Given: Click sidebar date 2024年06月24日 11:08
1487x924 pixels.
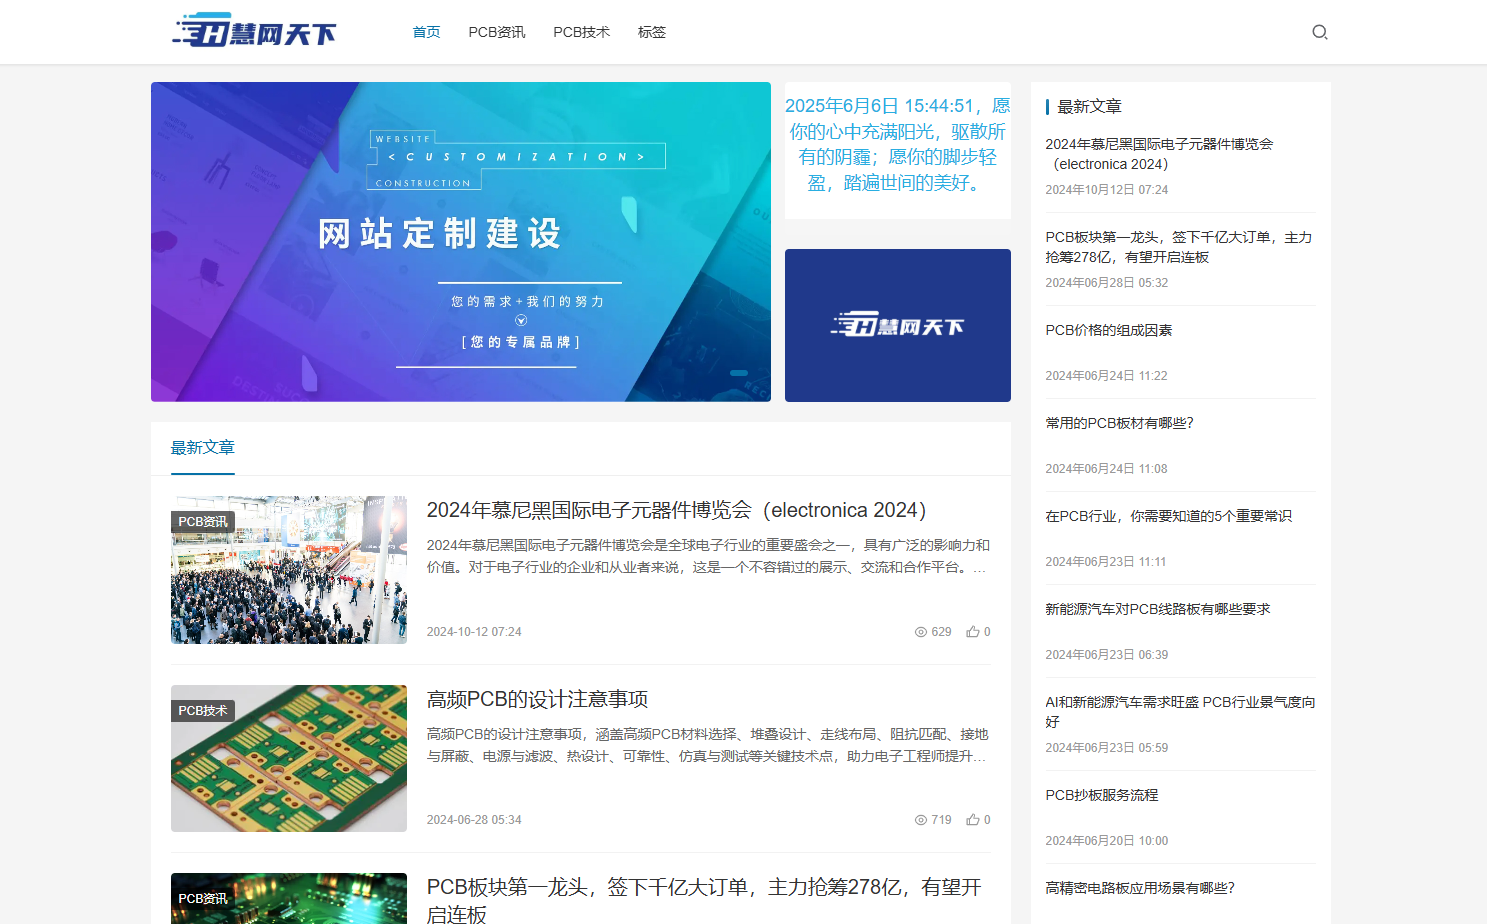Looking at the screenshot, I should point(1107,469).
